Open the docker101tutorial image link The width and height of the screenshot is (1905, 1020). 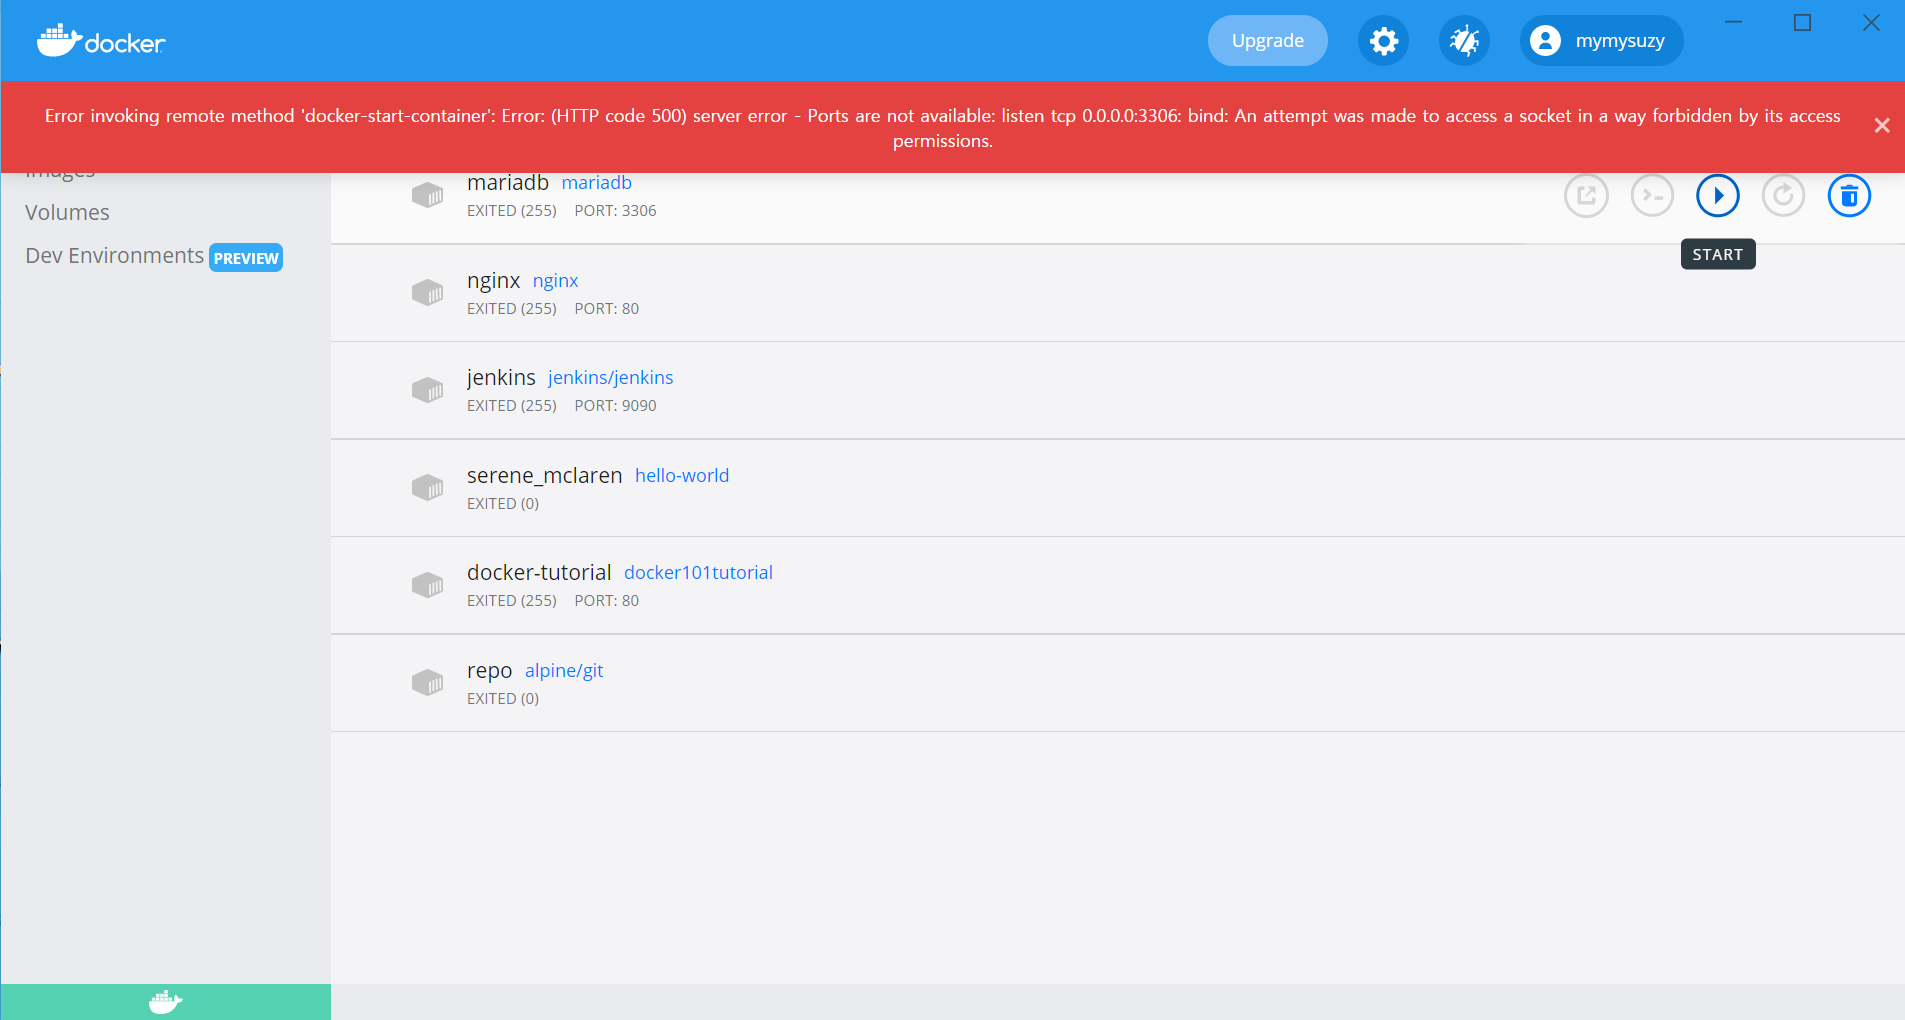698,573
